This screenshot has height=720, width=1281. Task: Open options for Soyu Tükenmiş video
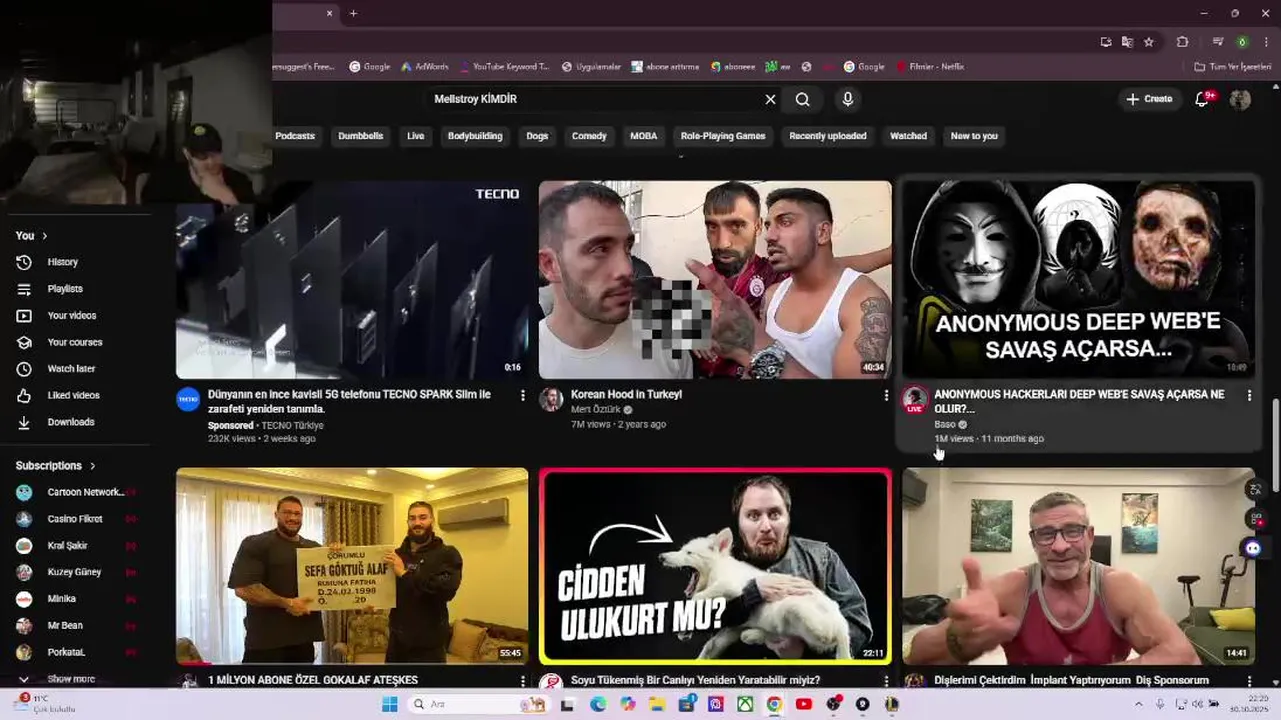click(885, 681)
